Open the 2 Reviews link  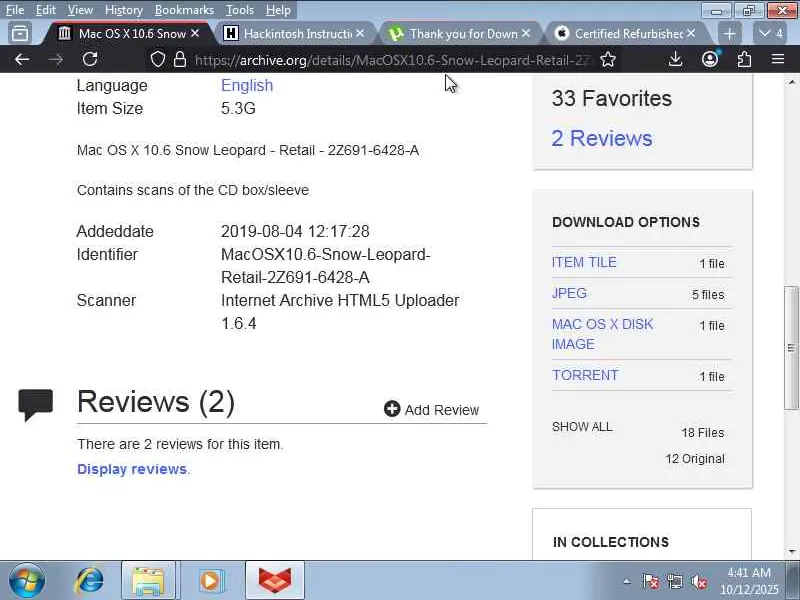pyautogui.click(x=602, y=138)
